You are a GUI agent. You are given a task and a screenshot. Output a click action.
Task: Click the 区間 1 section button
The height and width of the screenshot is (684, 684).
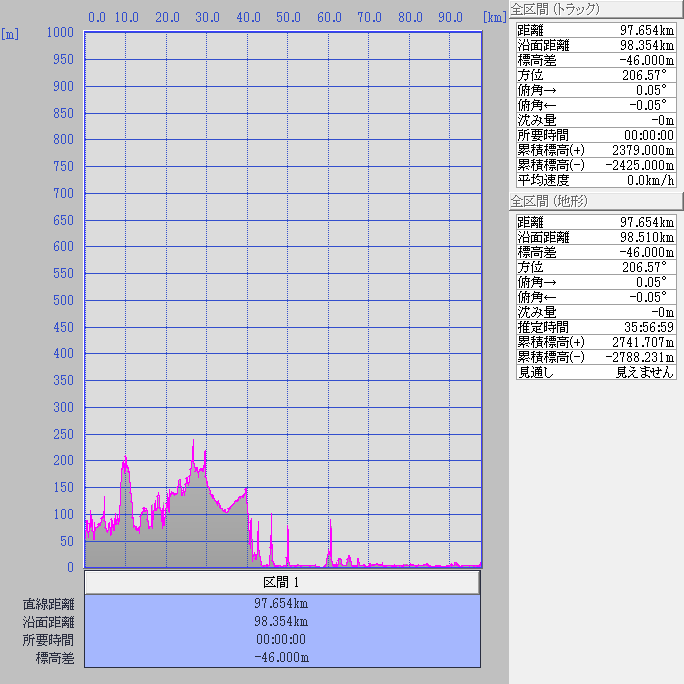[x=281, y=582]
